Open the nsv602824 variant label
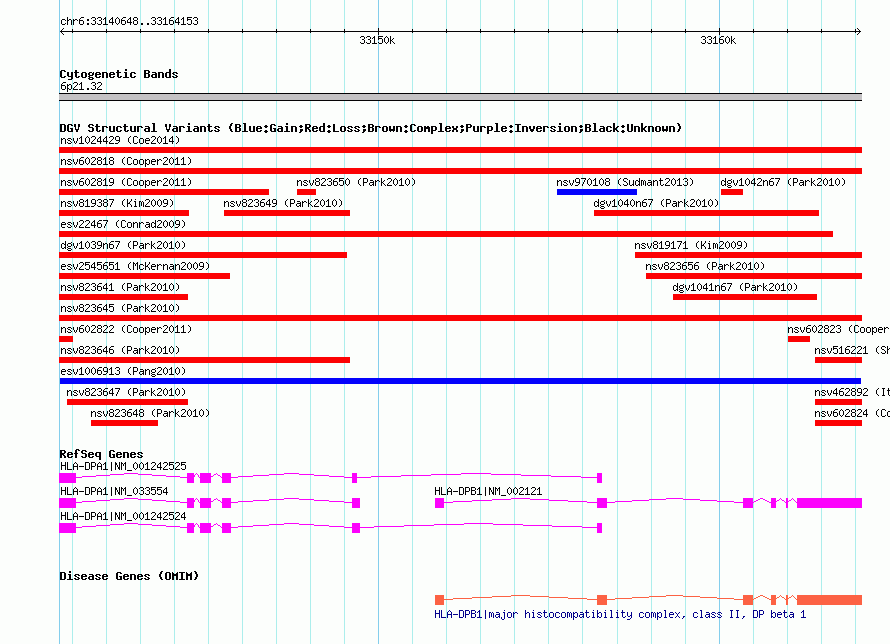This screenshot has height=644, width=890. coord(851,413)
